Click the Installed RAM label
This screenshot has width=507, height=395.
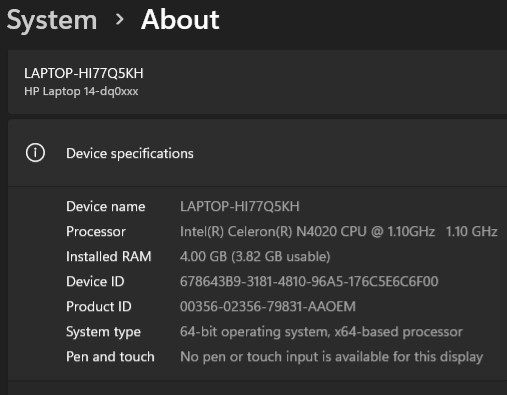pyautogui.click(x=109, y=257)
